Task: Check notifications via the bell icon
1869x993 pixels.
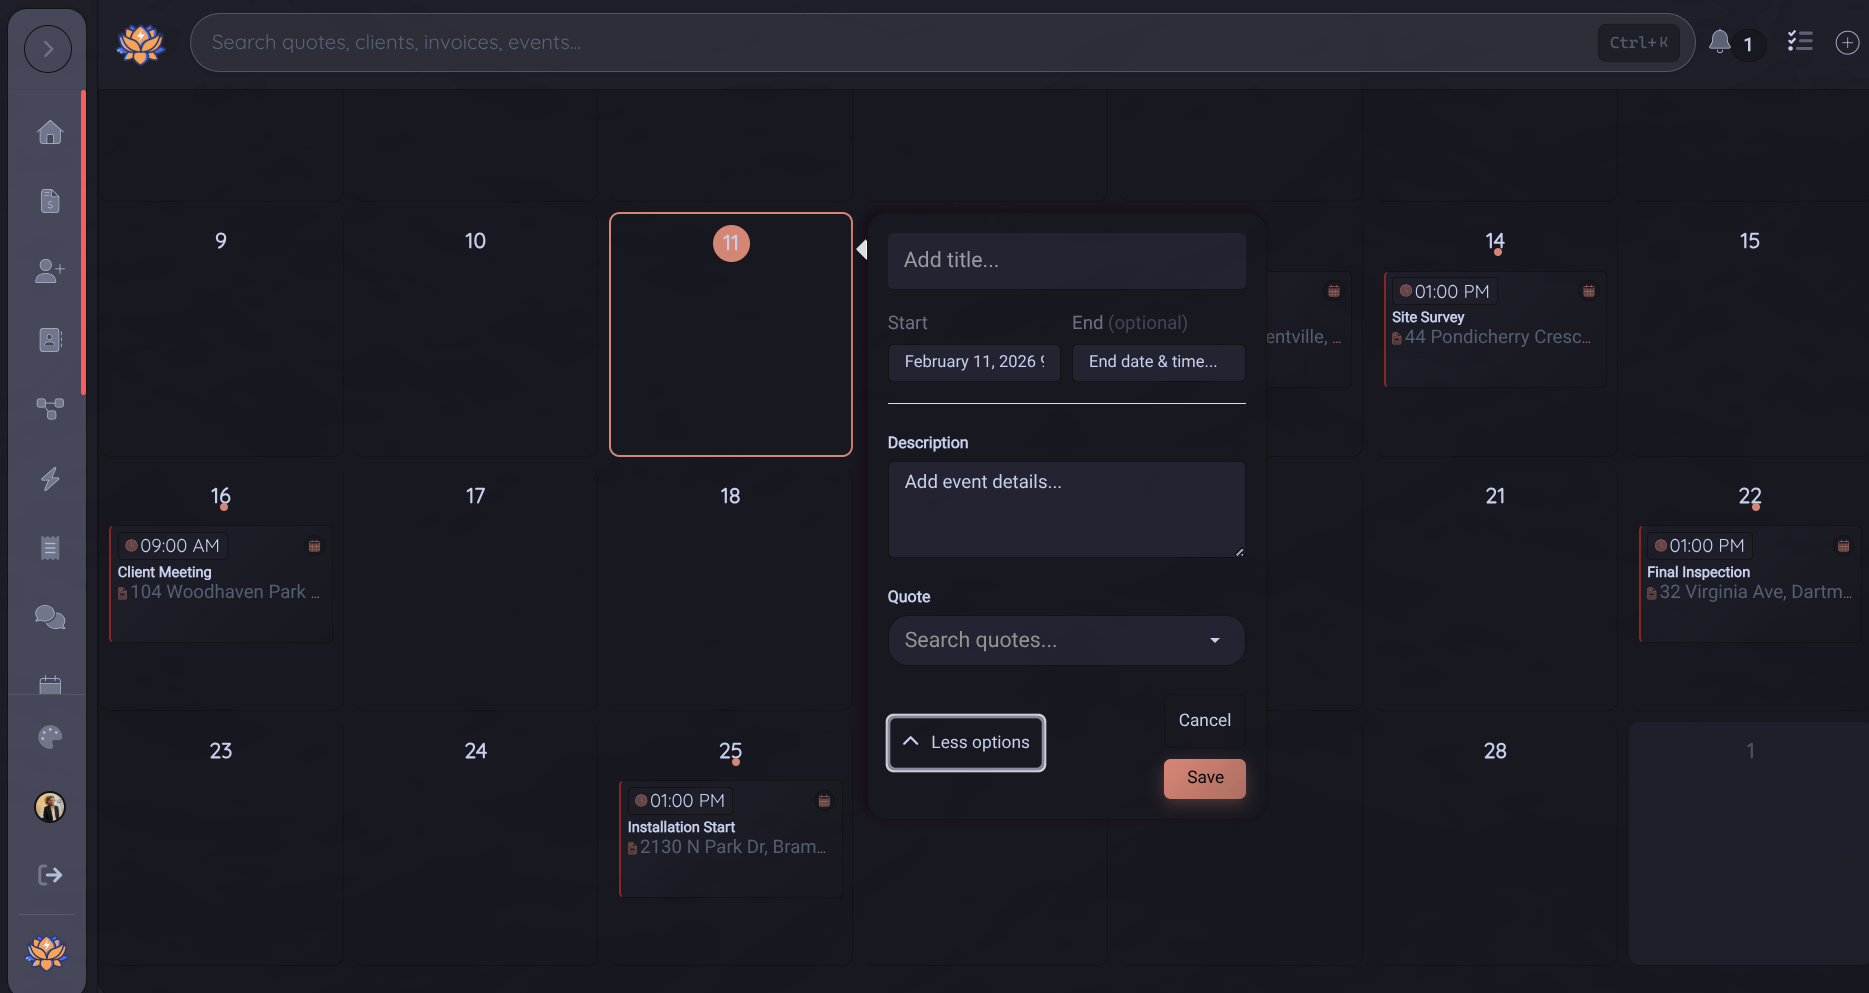Action: [x=1719, y=42]
